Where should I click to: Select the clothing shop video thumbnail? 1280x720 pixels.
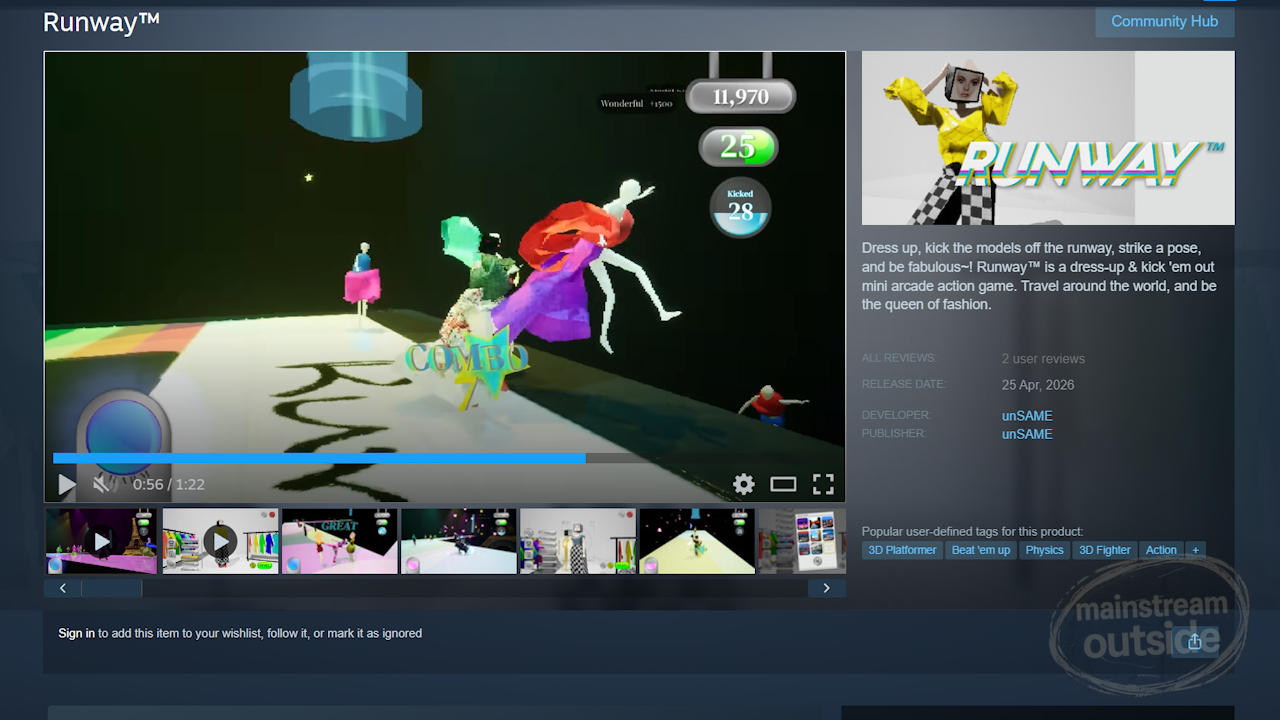220,541
